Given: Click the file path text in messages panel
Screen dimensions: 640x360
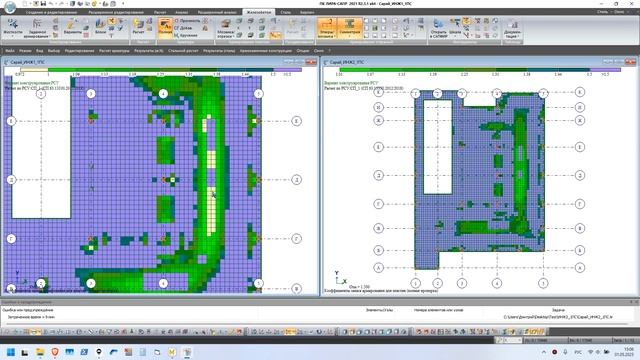Looking at the screenshot, I should [558, 317].
